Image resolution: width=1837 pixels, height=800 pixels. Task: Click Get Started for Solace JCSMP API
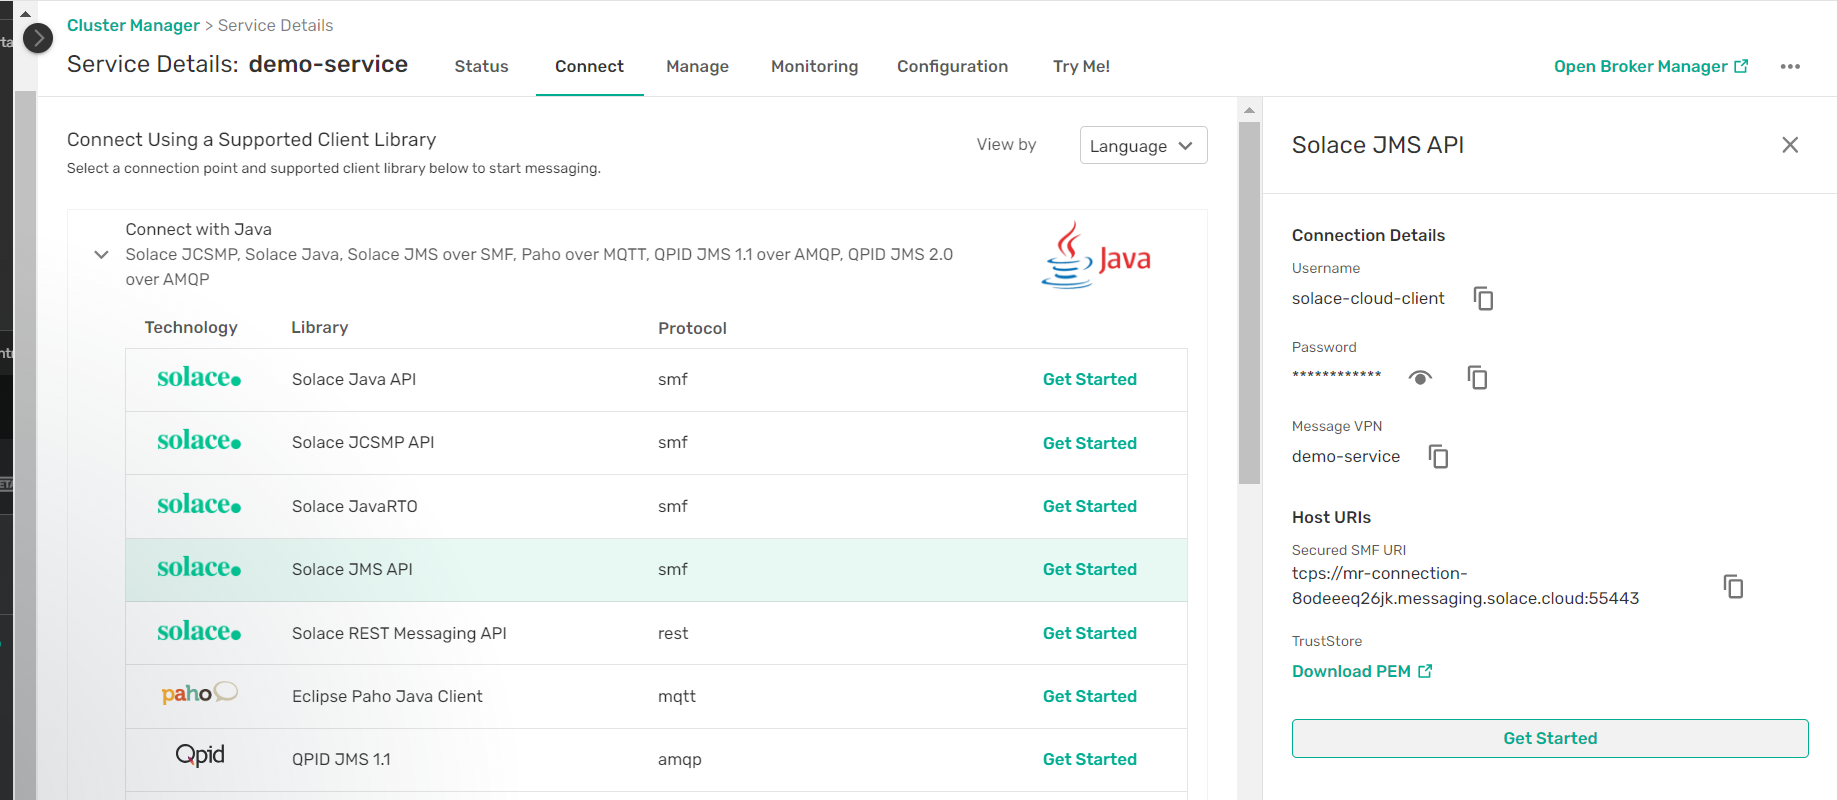click(1089, 443)
